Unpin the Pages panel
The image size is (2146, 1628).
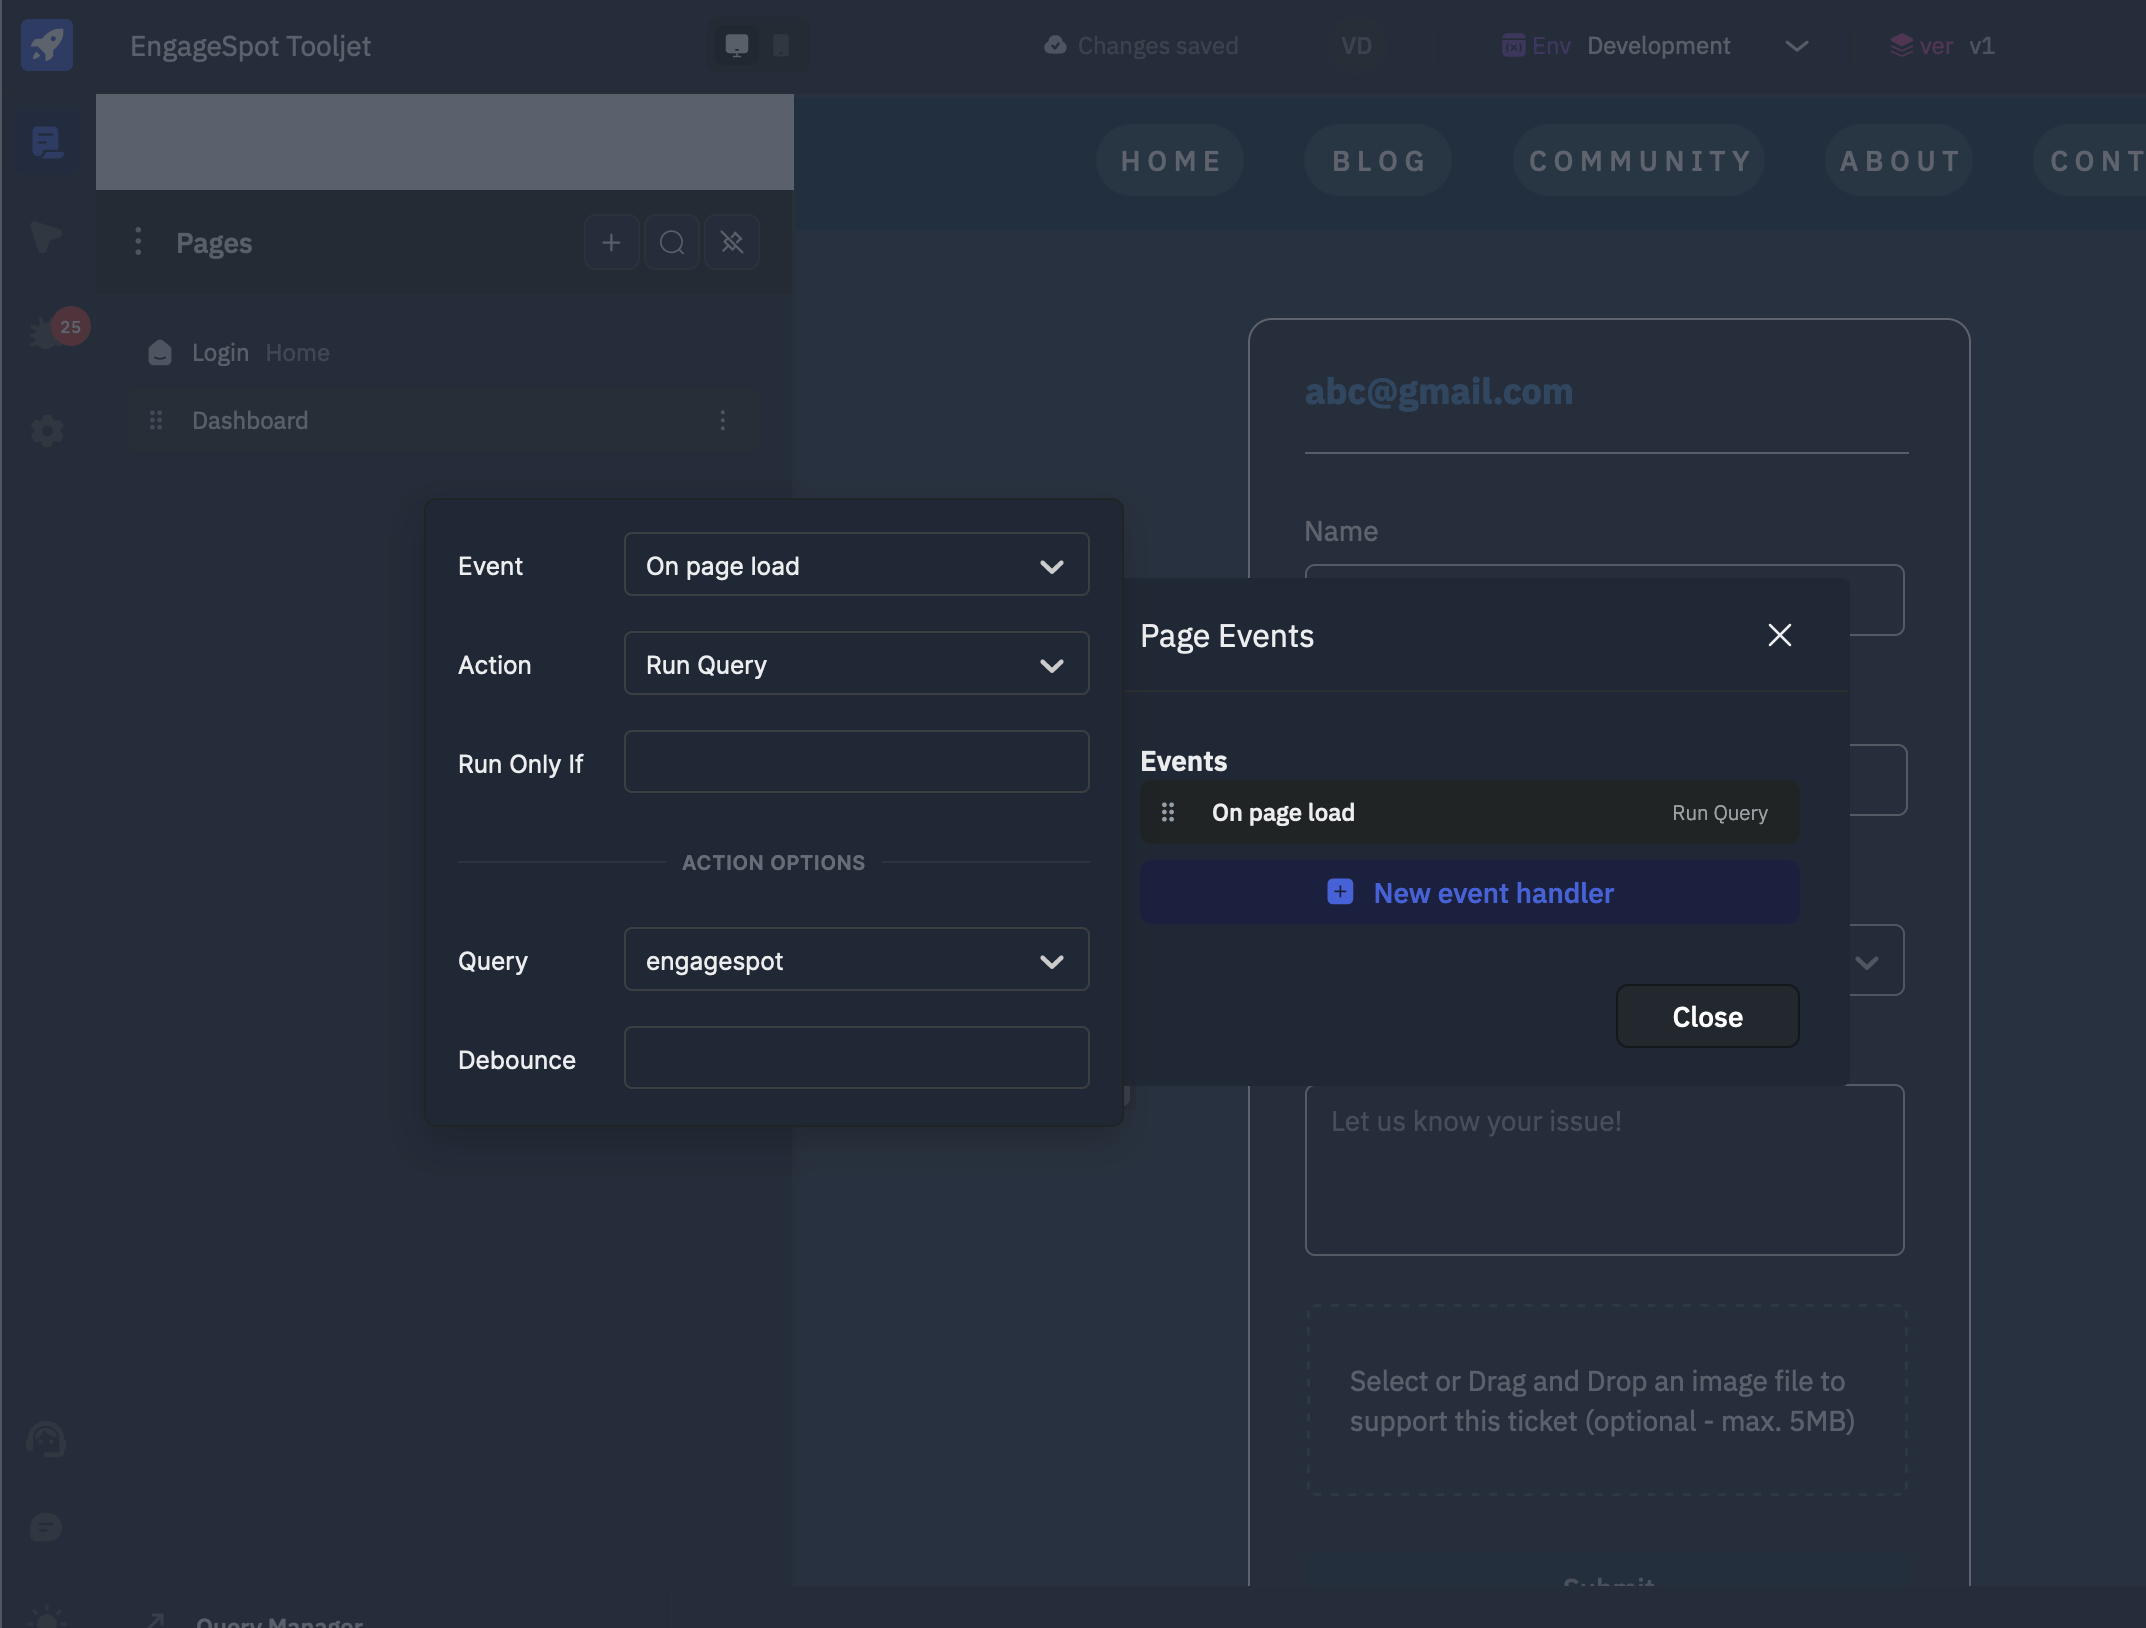click(732, 242)
